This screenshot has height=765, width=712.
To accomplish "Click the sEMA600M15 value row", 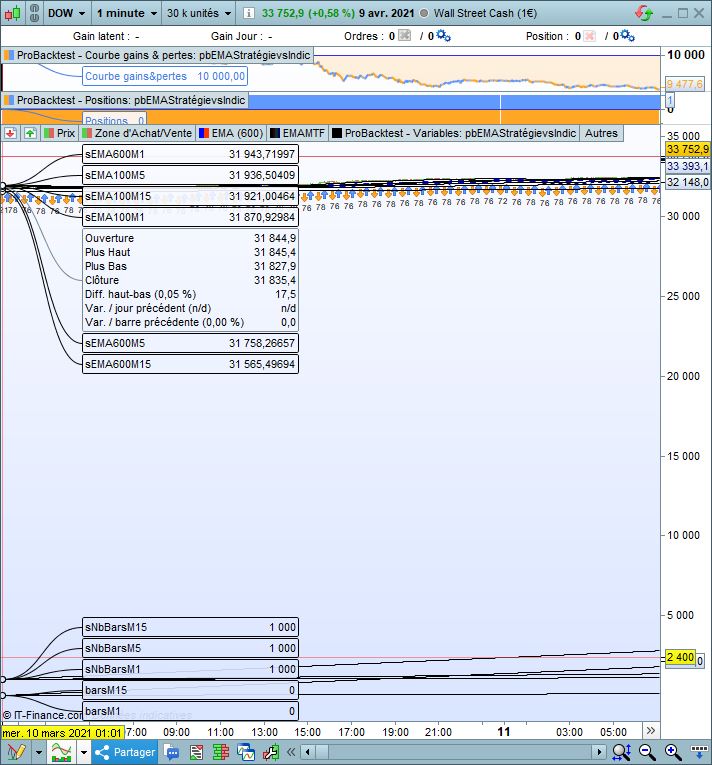I will (x=190, y=364).
